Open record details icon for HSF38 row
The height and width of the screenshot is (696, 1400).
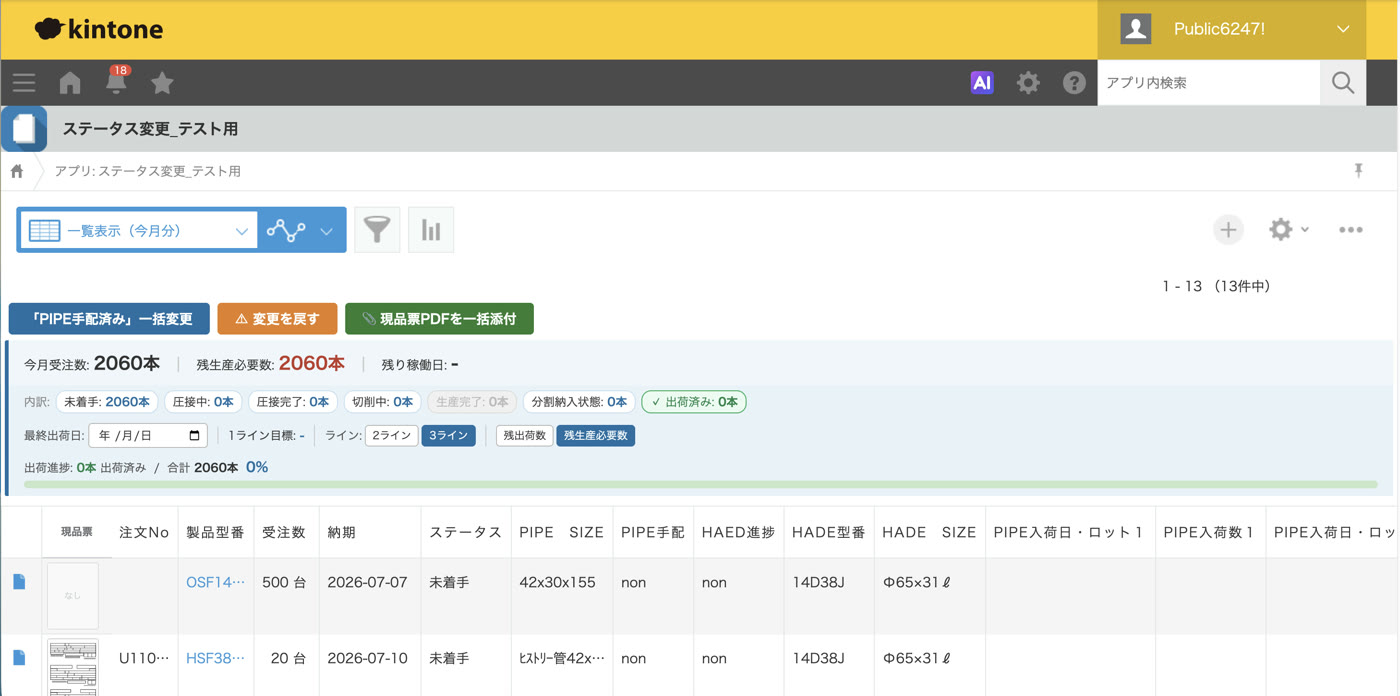point(19,658)
